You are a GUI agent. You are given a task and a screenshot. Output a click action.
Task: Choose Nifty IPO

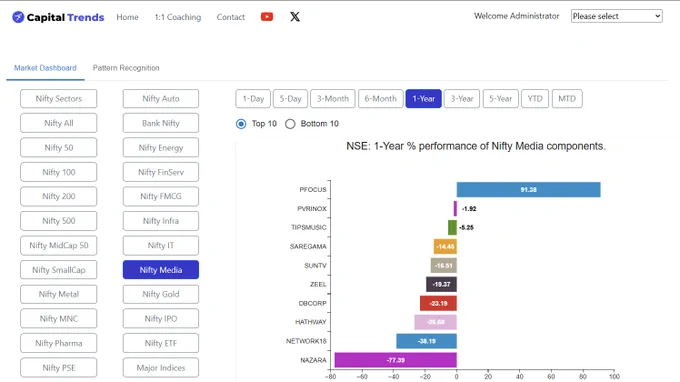pos(161,319)
